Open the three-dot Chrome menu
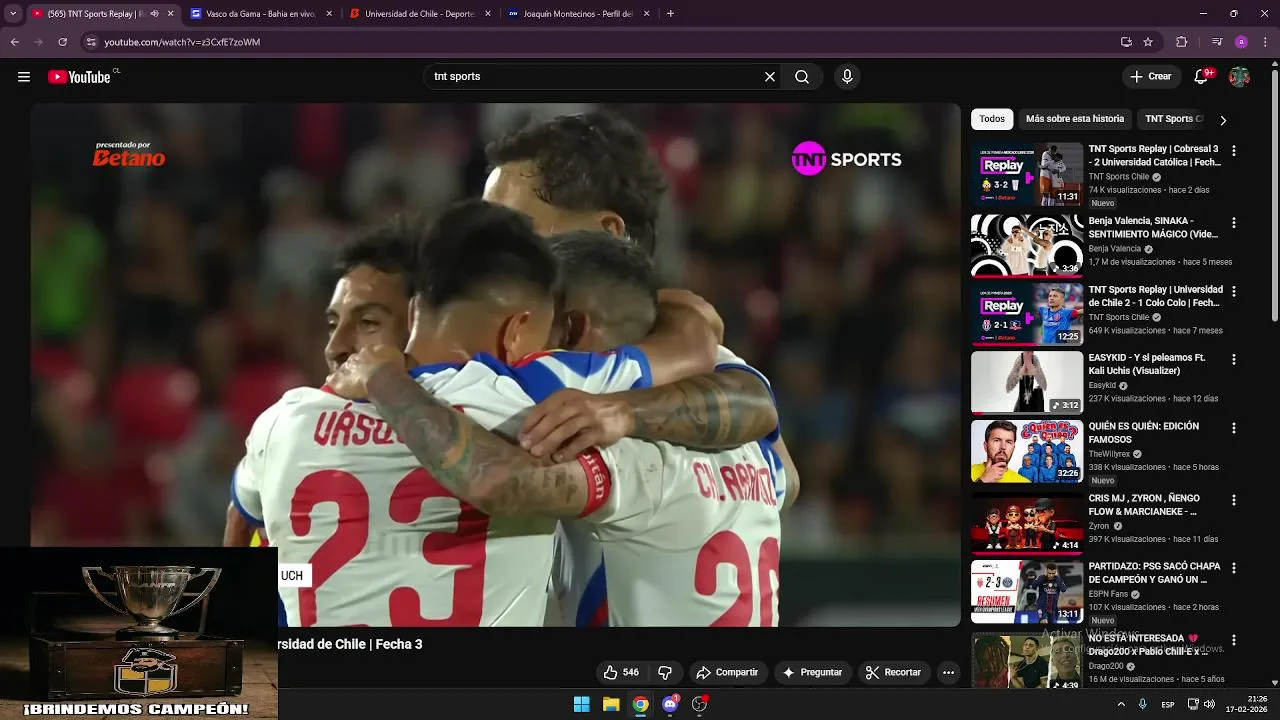The image size is (1280, 720). (1266, 42)
